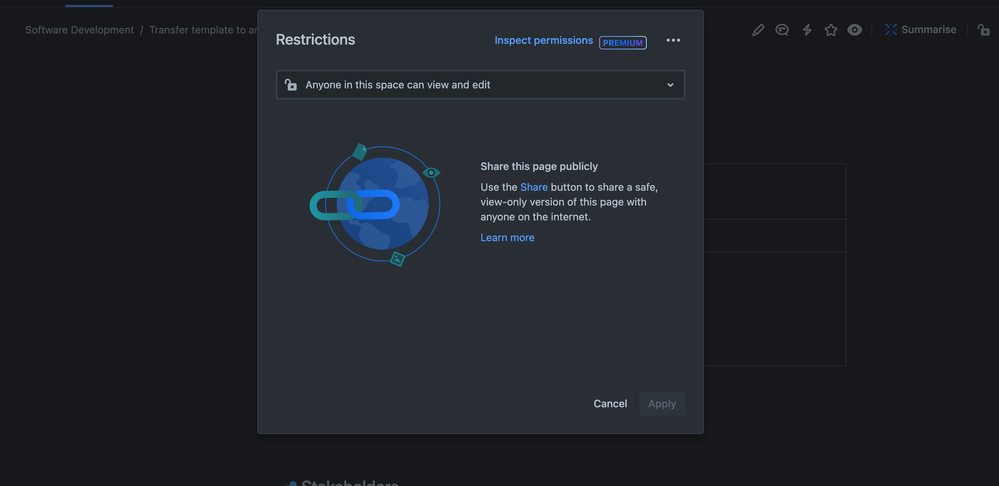
Task: Click the globe and chain link illustration
Action: pyautogui.click(x=375, y=204)
